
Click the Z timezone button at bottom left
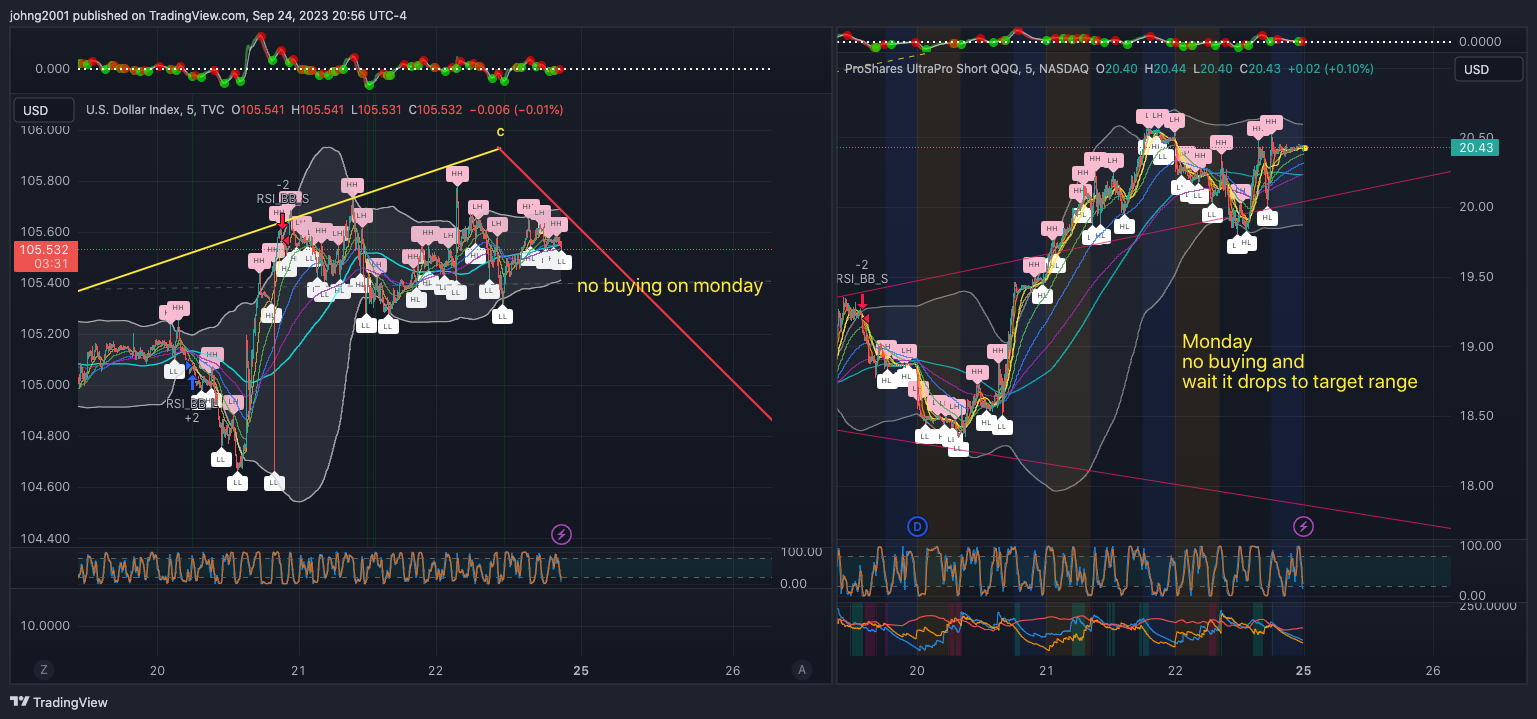tap(43, 670)
